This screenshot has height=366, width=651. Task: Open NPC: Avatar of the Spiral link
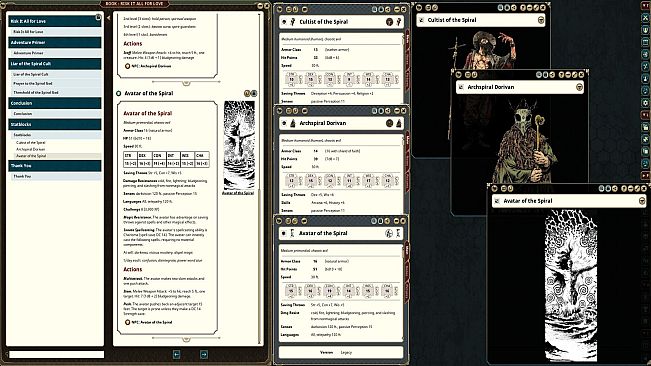[152, 322]
